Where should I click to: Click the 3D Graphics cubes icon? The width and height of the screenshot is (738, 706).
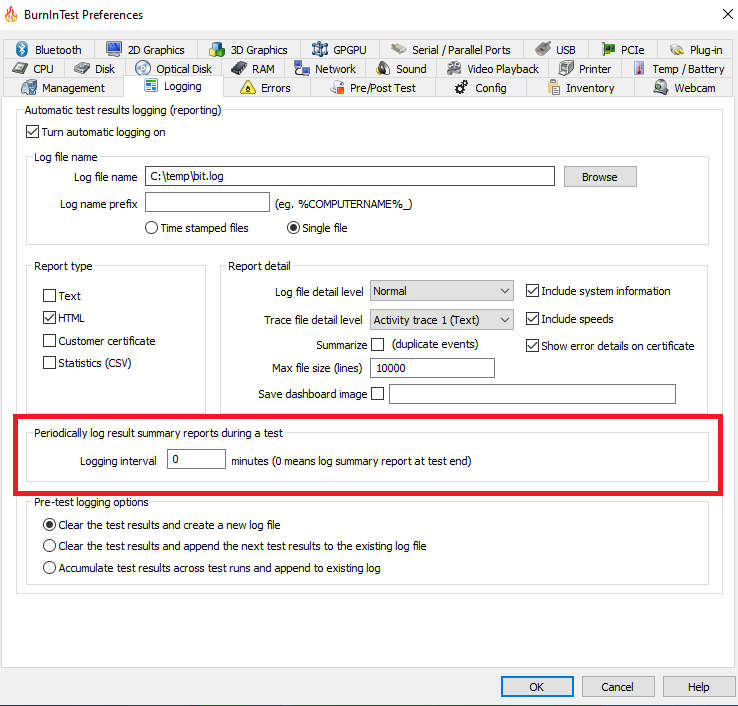[217, 49]
